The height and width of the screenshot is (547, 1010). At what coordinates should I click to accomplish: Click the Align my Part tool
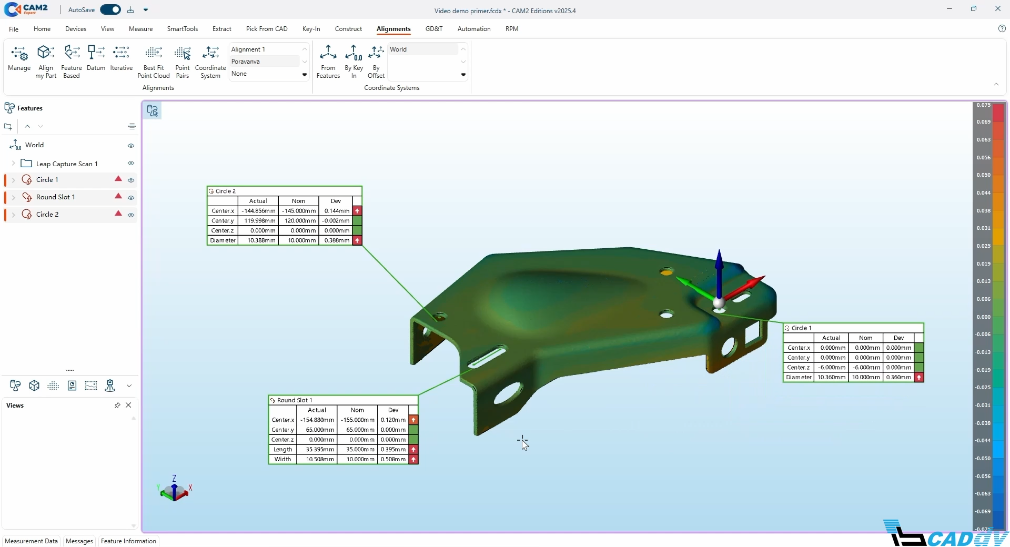coord(46,61)
